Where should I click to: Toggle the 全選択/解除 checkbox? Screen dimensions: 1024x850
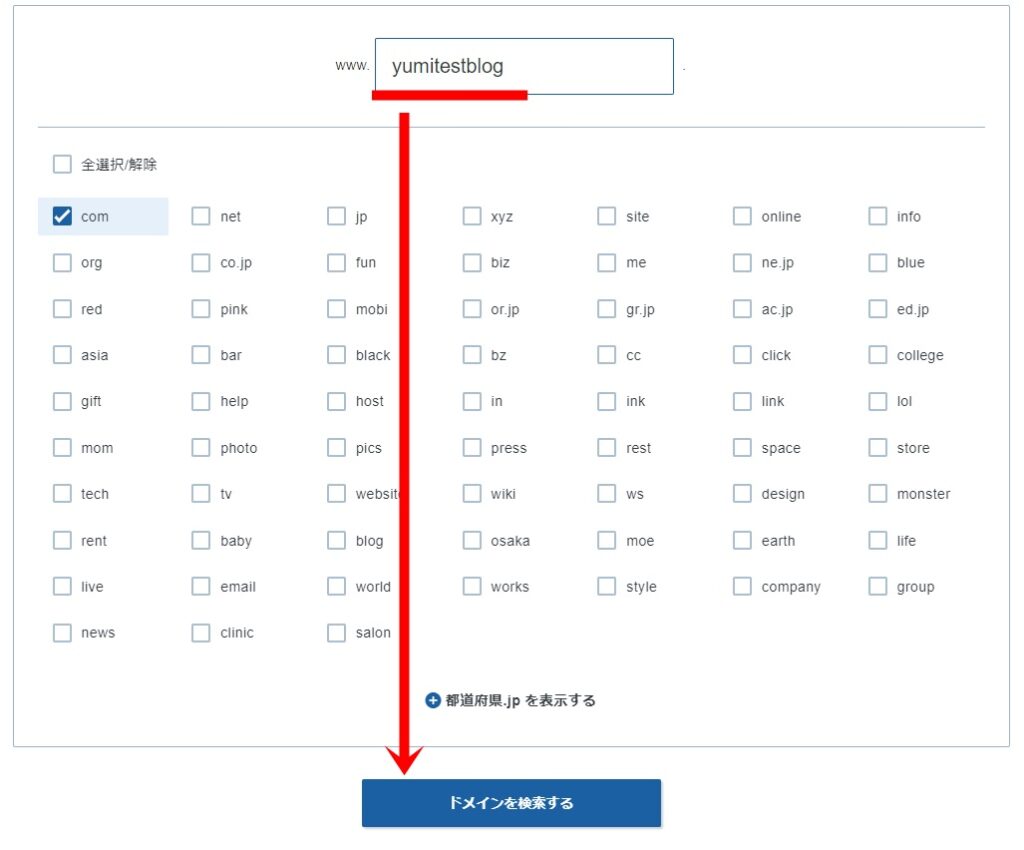63,165
